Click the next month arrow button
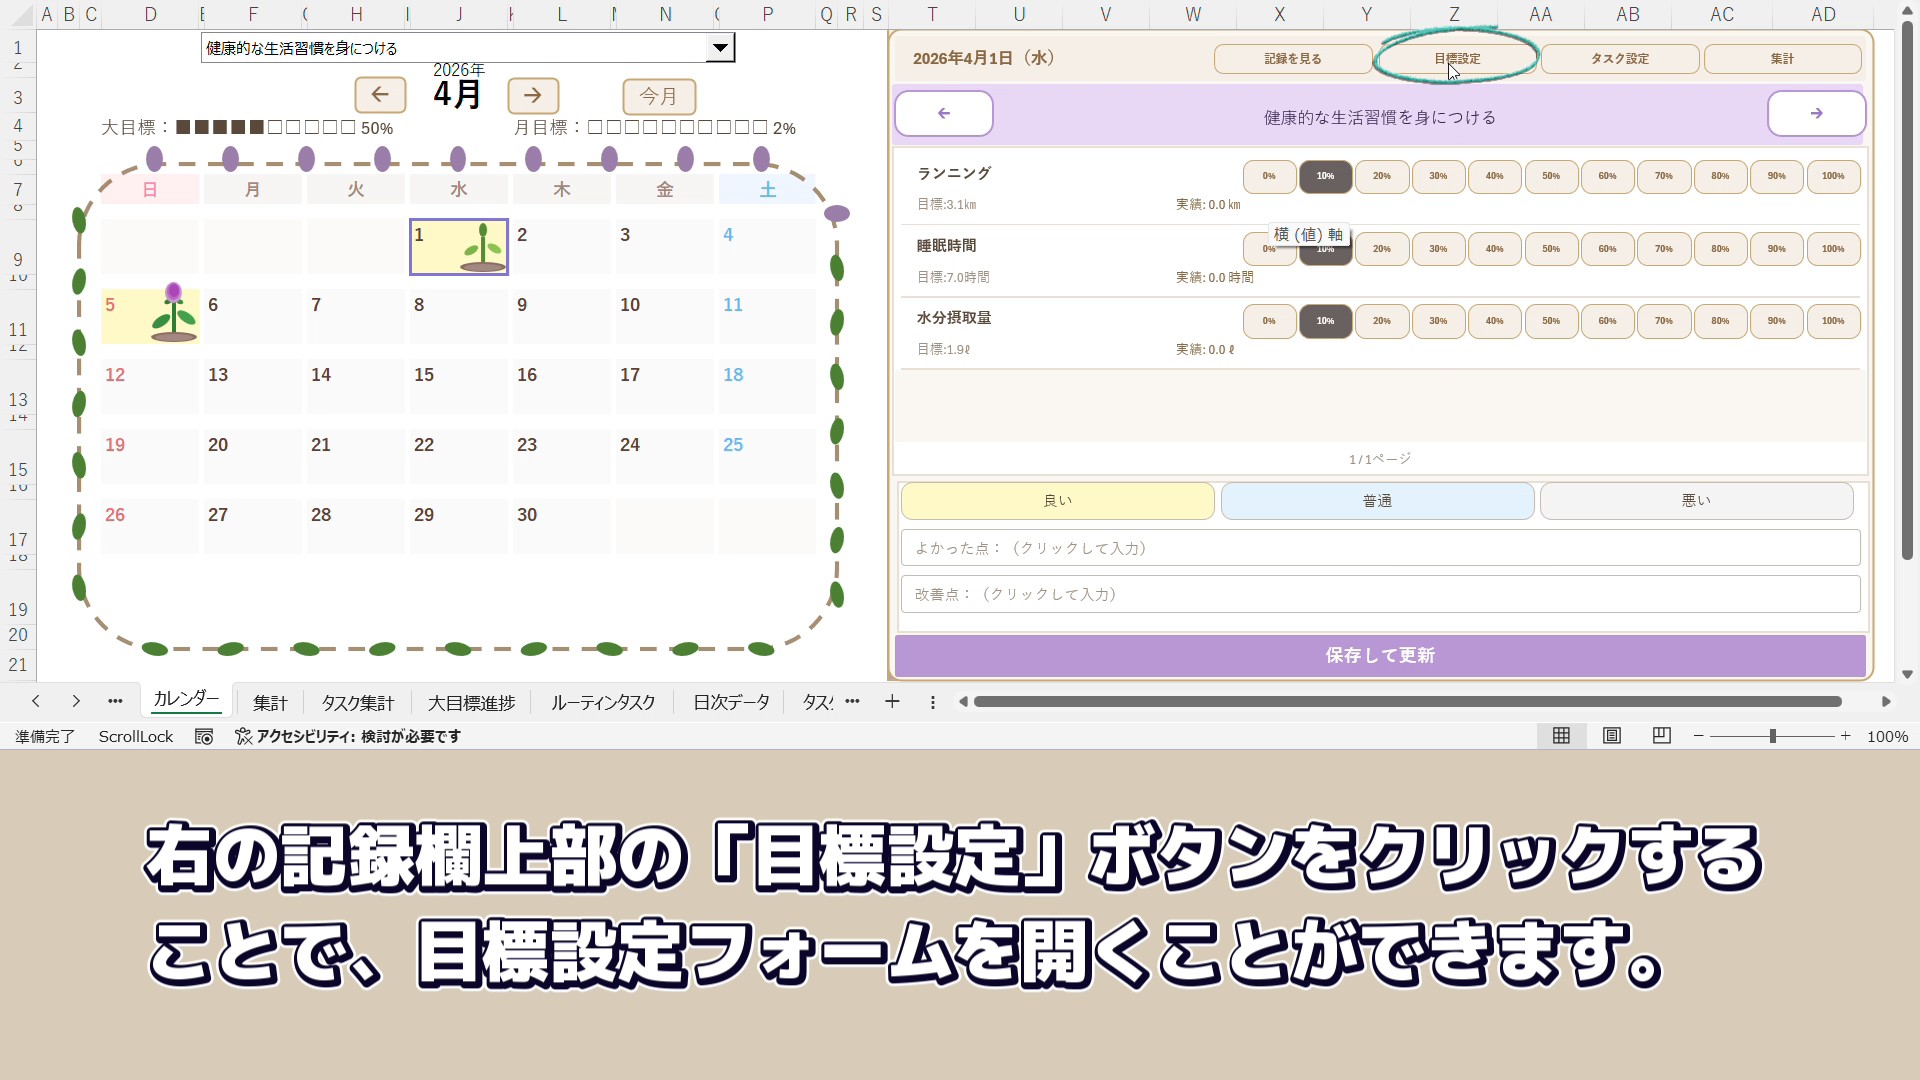The height and width of the screenshot is (1080, 1920). tap(533, 95)
